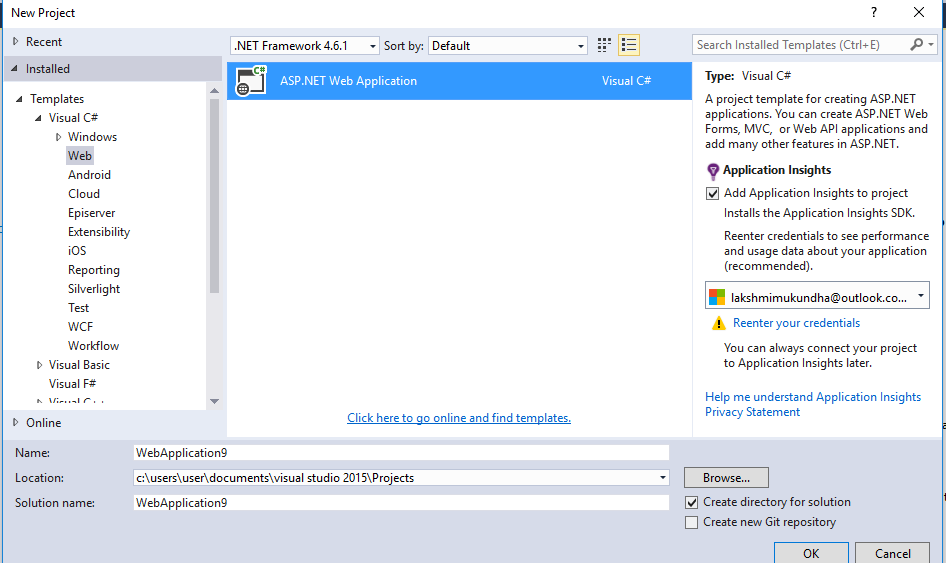Screen dimensions: 946x563
Task: Open Help me understand Application Insights link
Action: [813, 397]
